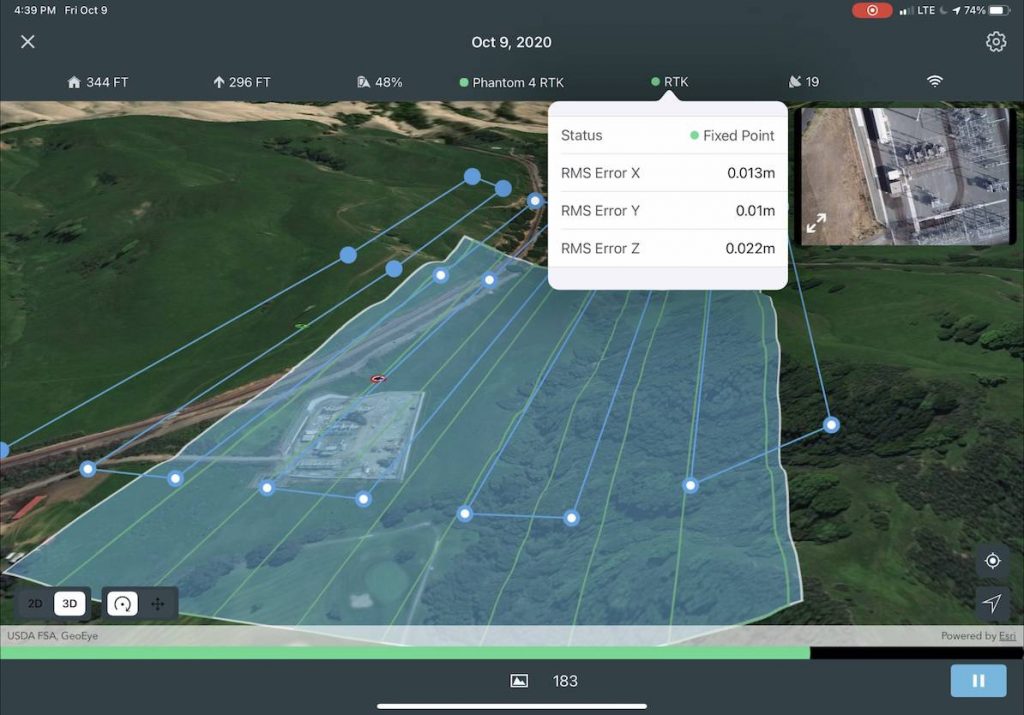Open the RTK status popover
Screen dimensions: 1024x715
[668, 82]
